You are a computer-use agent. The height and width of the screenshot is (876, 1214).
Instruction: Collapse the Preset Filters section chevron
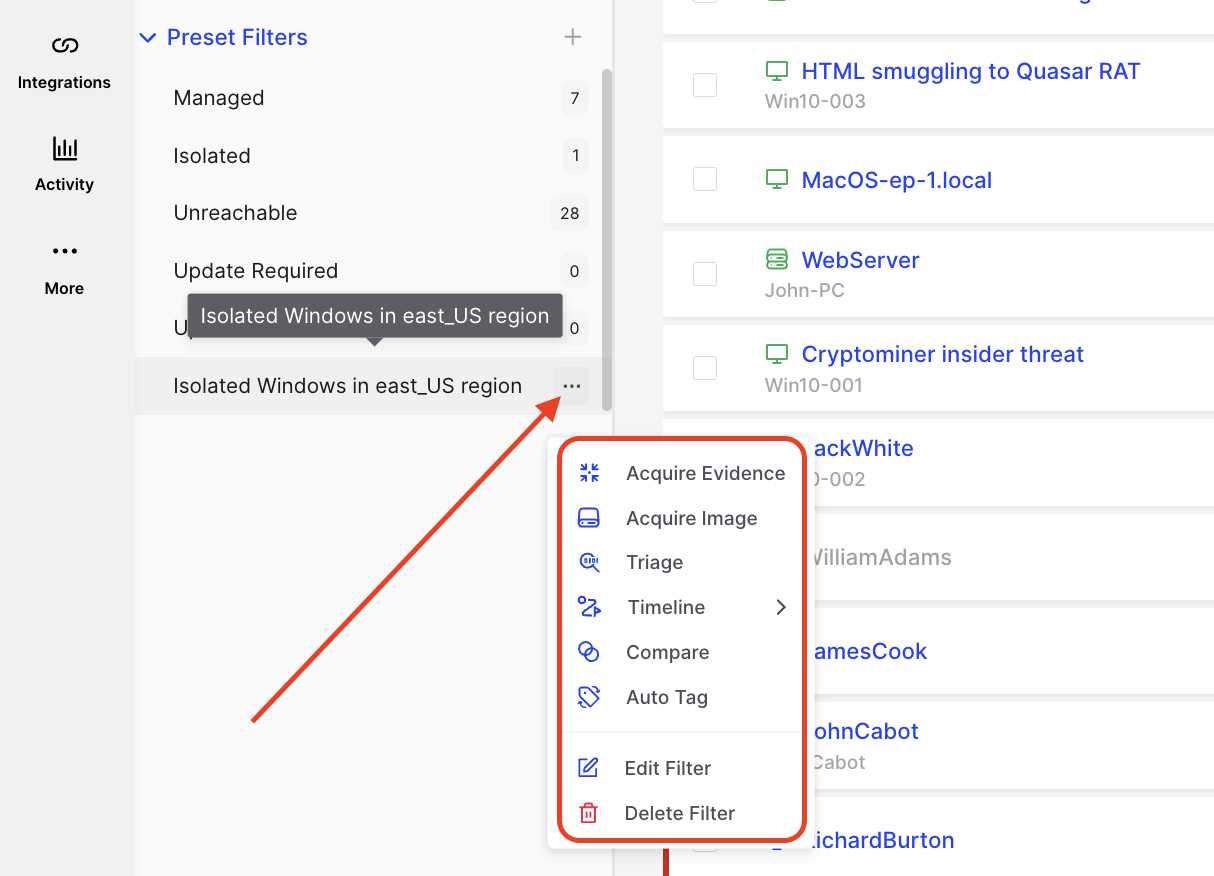pyautogui.click(x=148, y=38)
